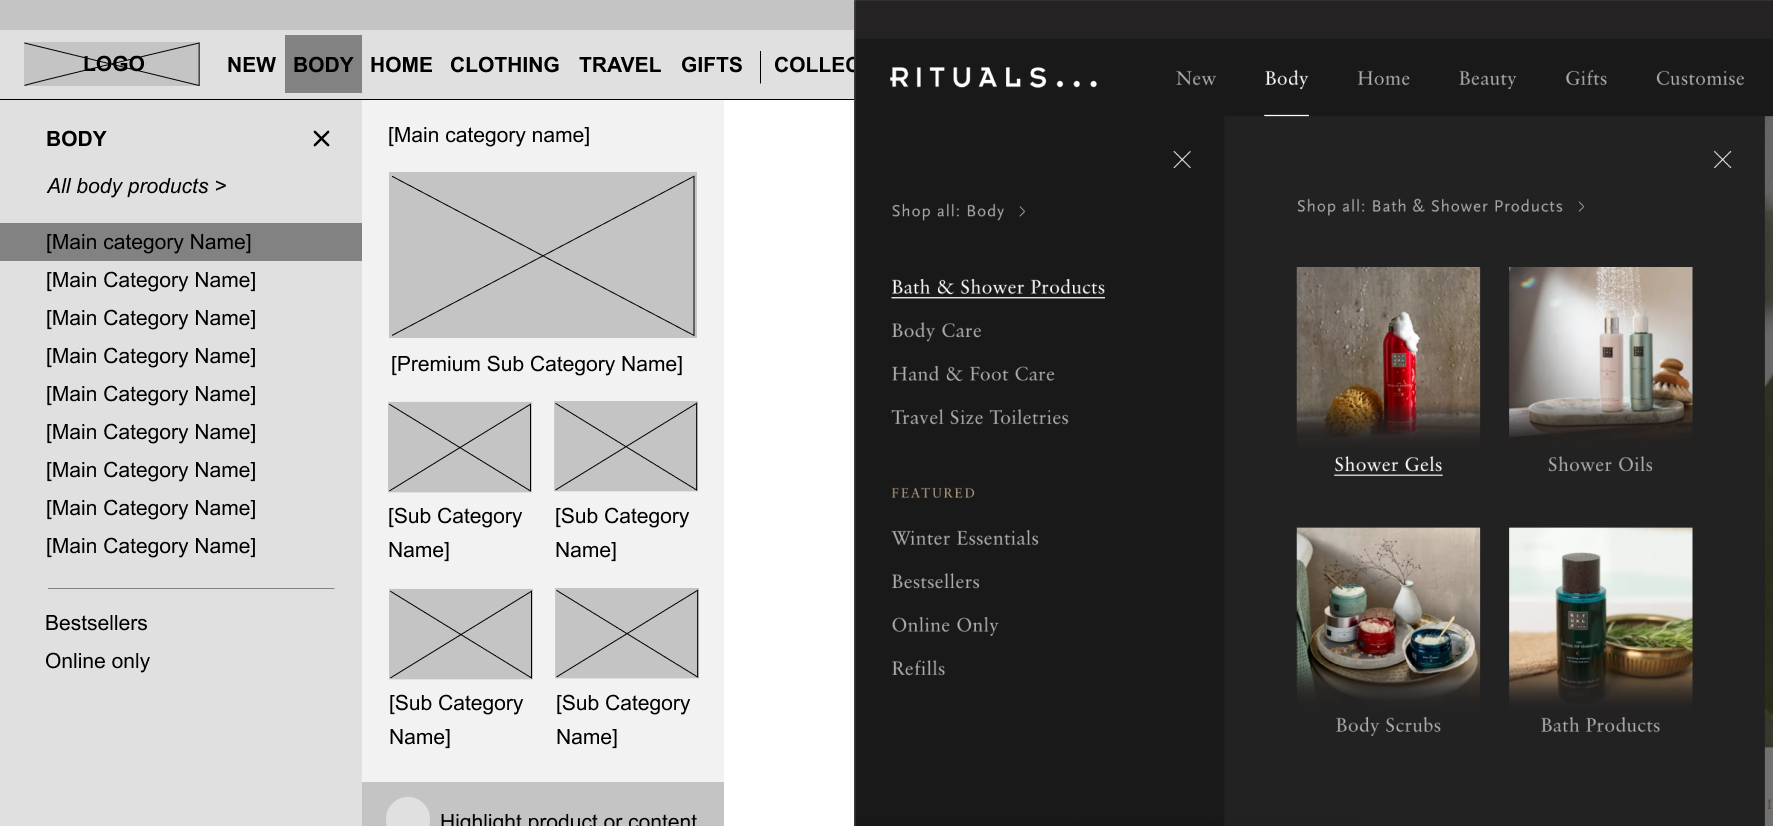Image resolution: width=1773 pixels, height=826 pixels.
Task: Open the Customise menu item
Action: pyautogui.click(x=1699, y=78)
